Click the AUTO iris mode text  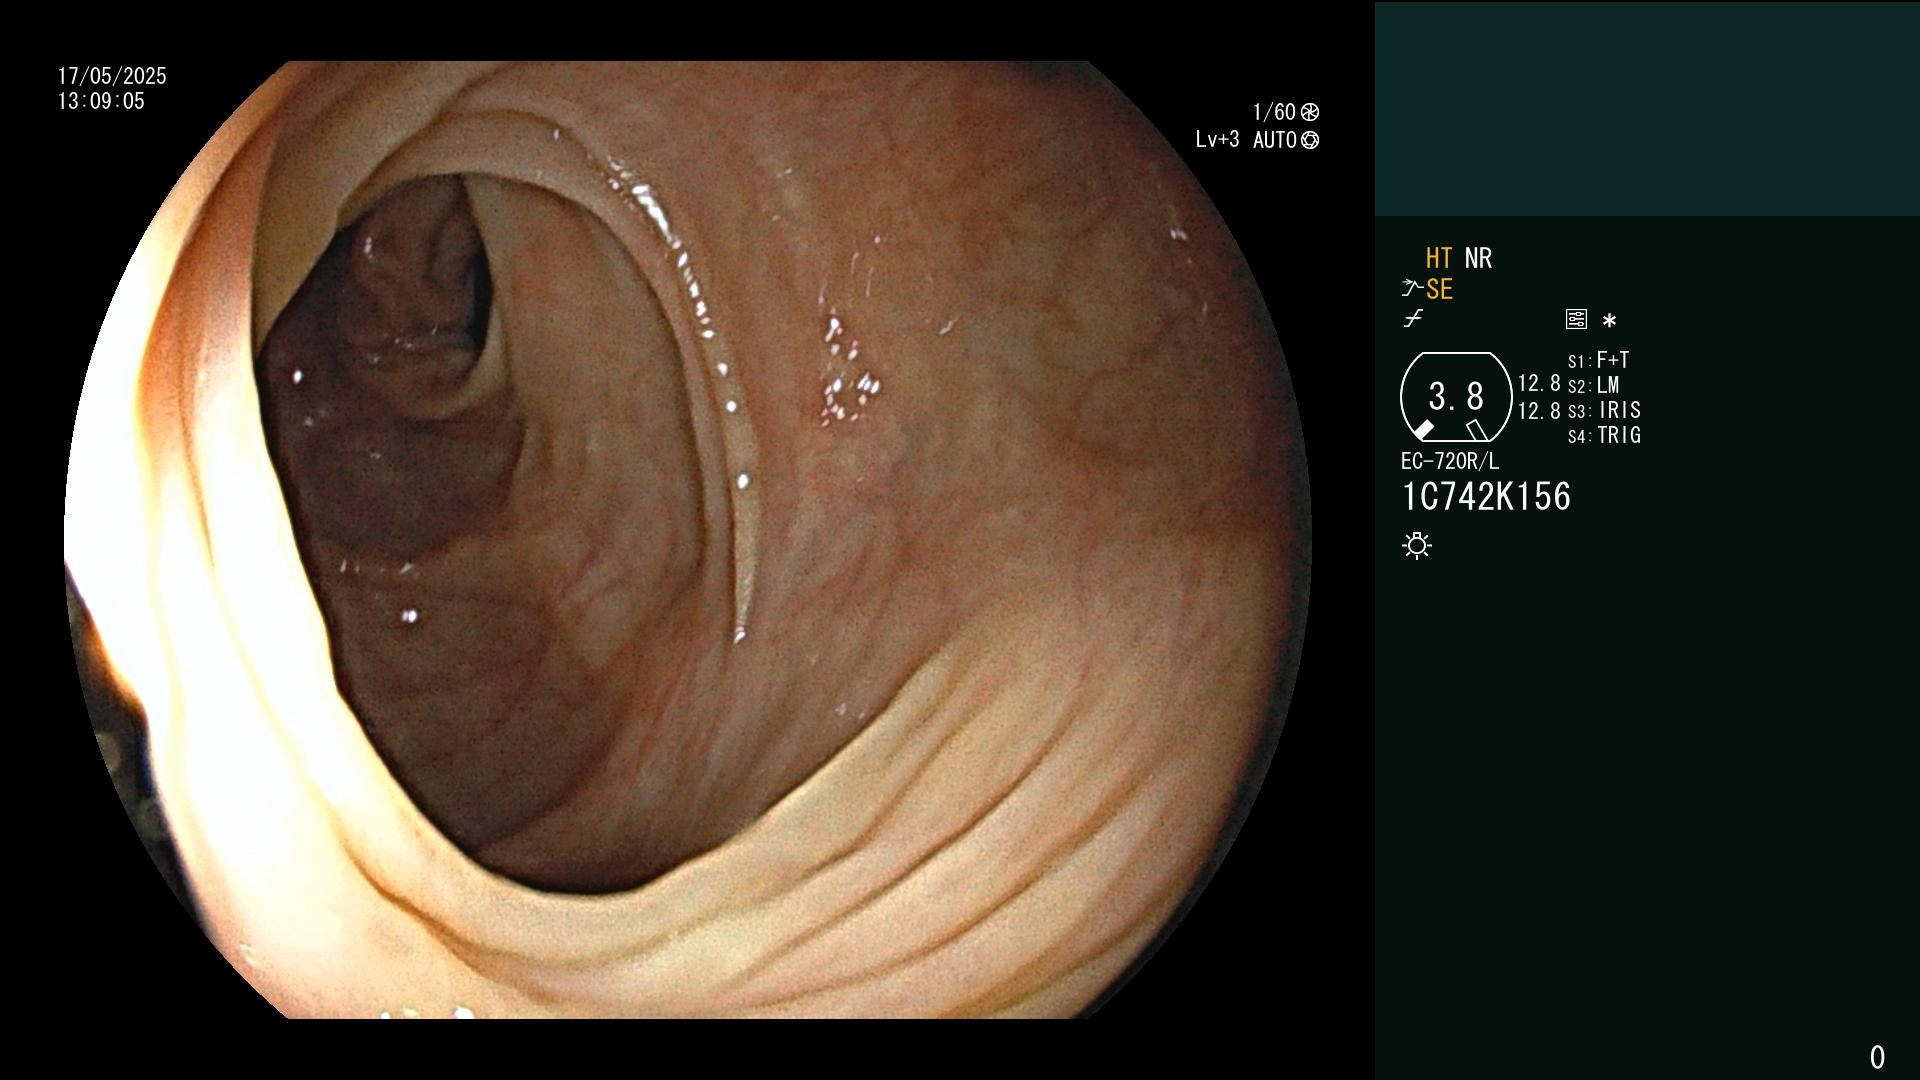[x=1275, y=140]
